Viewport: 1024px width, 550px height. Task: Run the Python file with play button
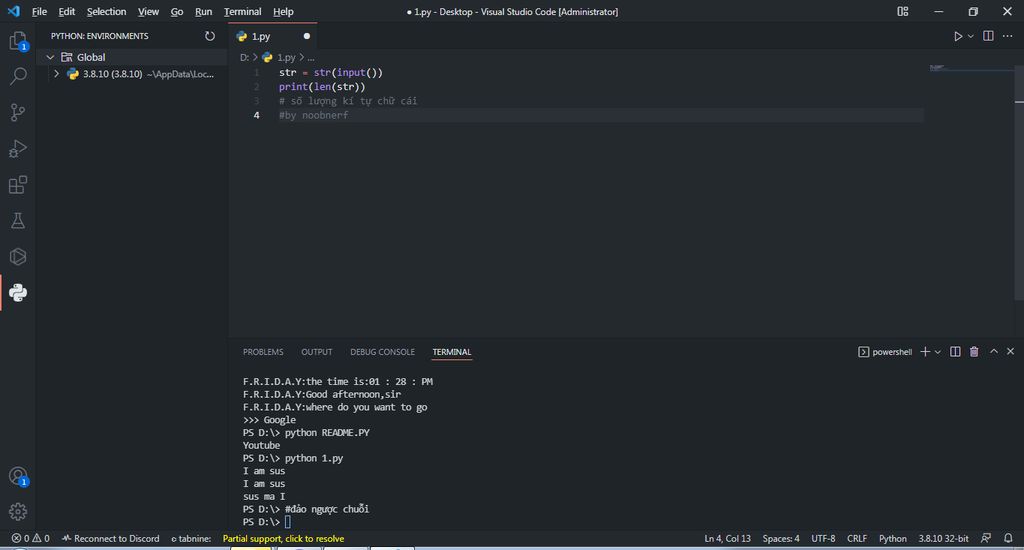957,36
